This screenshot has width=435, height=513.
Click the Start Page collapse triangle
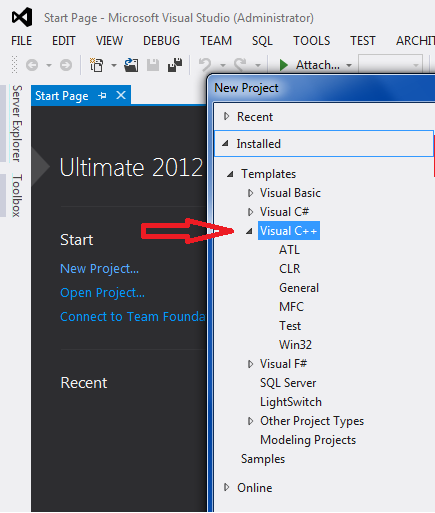click(x=40, y=166)
